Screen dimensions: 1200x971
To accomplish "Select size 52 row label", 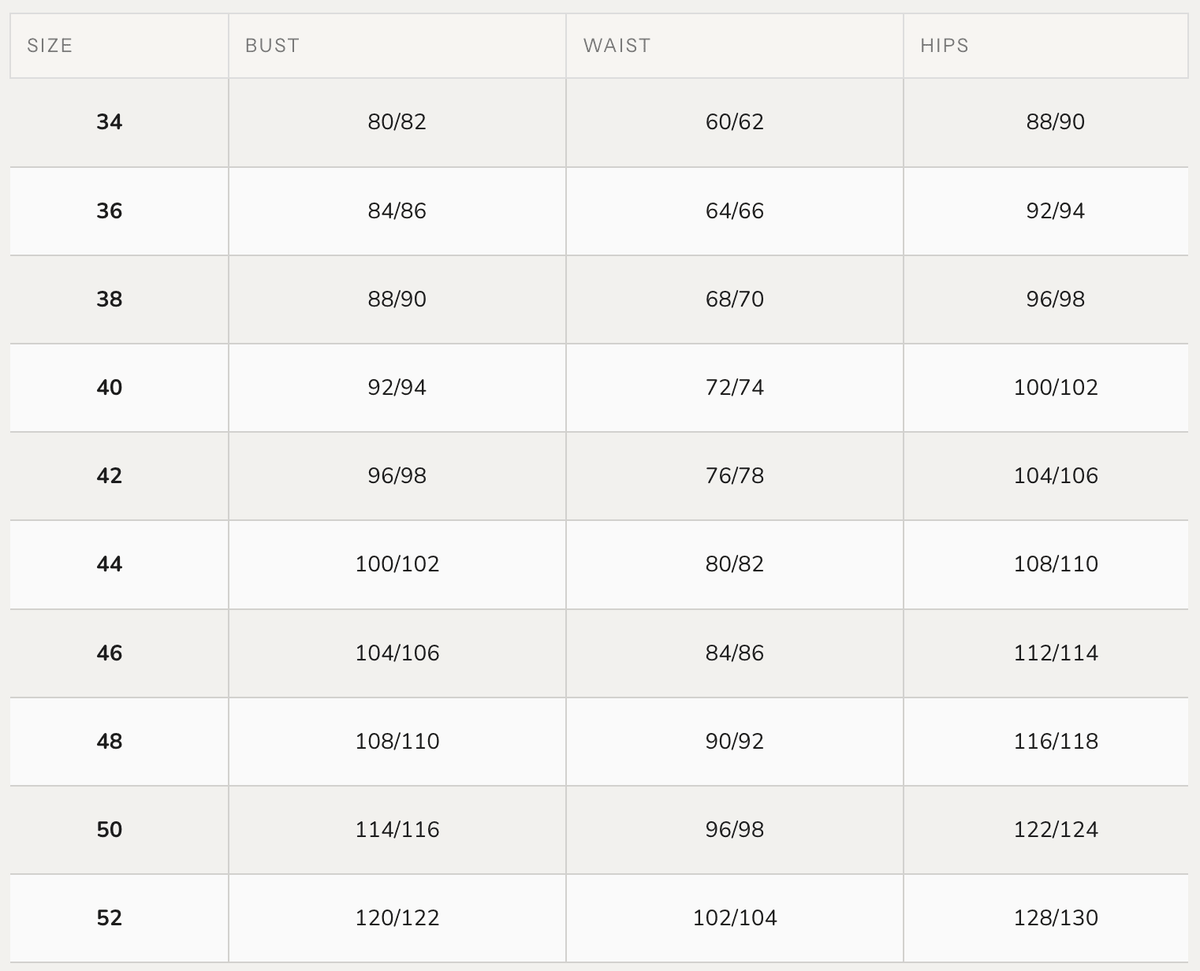I will pos(109,918).
